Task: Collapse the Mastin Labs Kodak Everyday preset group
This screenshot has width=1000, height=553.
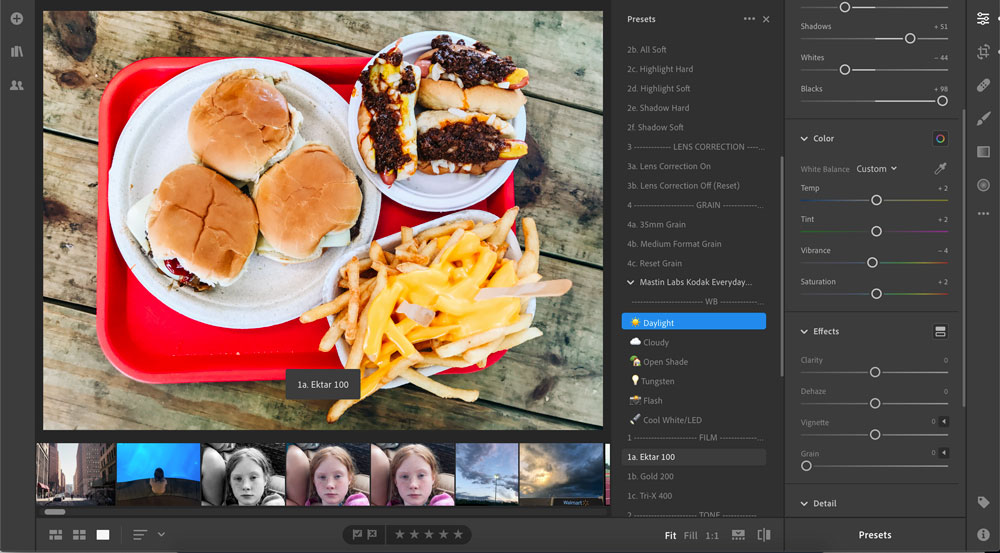Action: (630, 283)
